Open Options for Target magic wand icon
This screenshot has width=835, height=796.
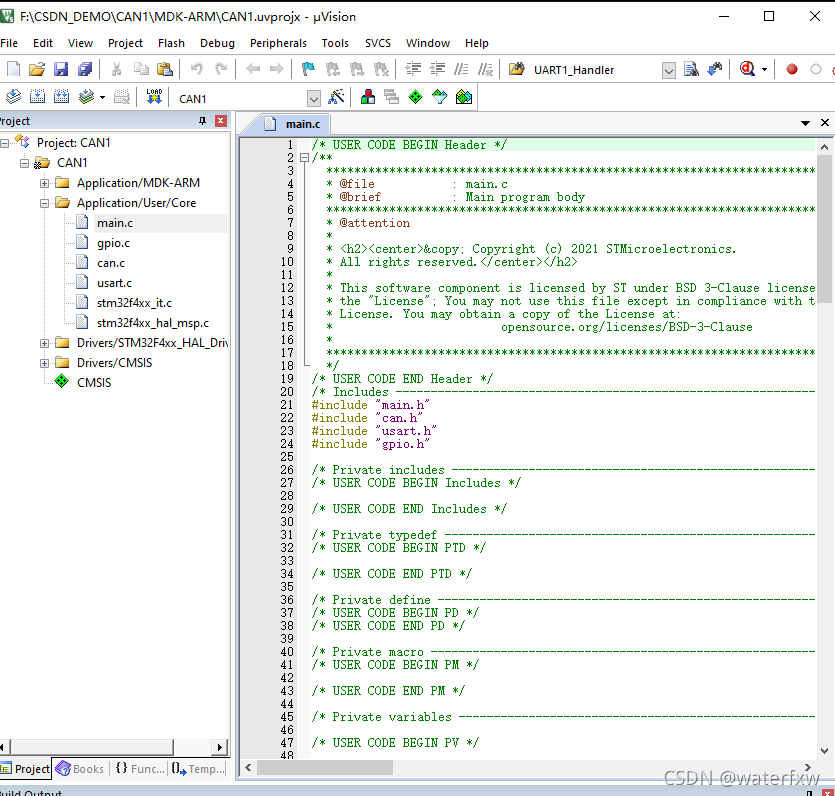337,97
